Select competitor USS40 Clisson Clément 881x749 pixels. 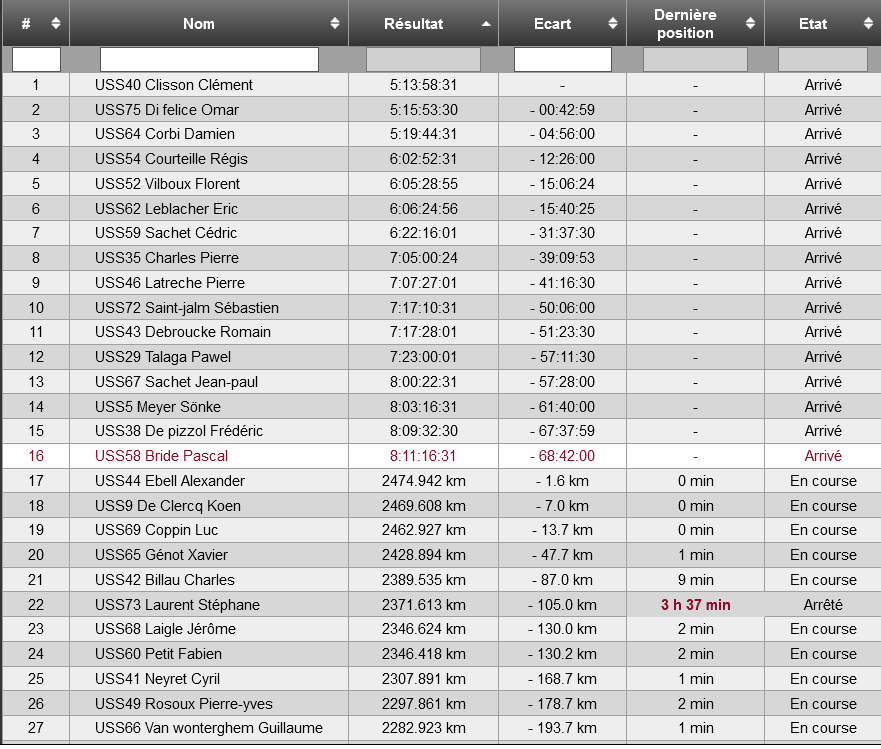click(174, 85)
